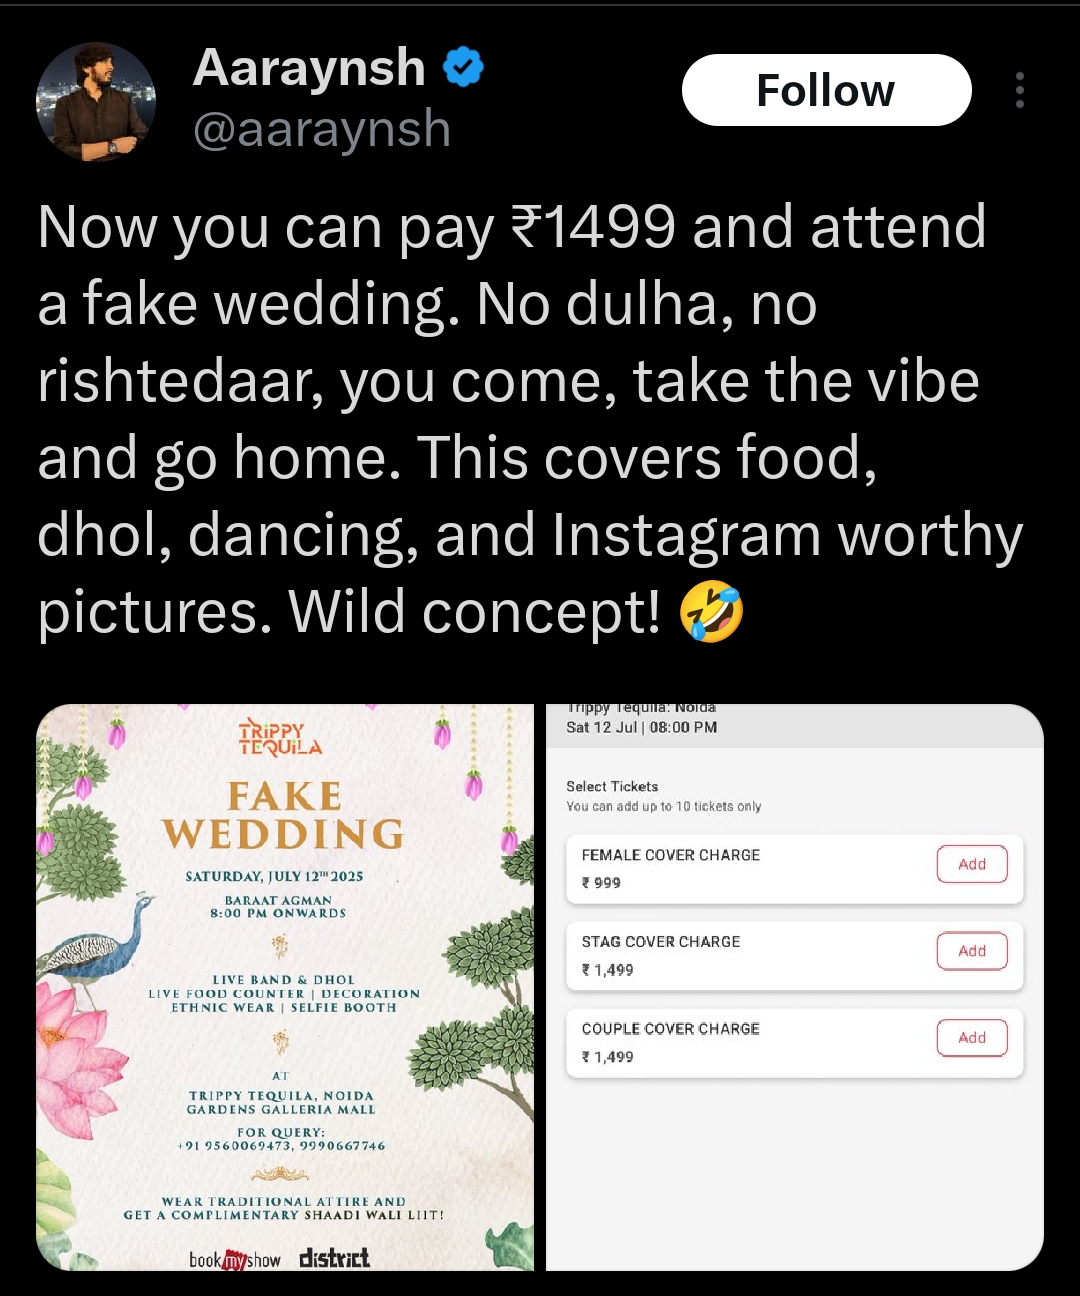Tap the District logo on poster
1080x1296 pixels.
[x=334, y=1258]
